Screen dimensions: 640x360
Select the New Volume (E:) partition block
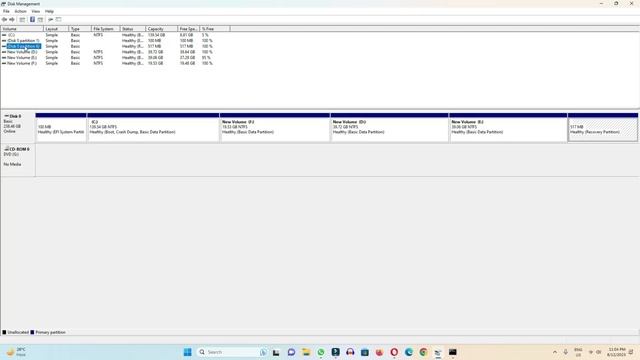click(508, 128)
